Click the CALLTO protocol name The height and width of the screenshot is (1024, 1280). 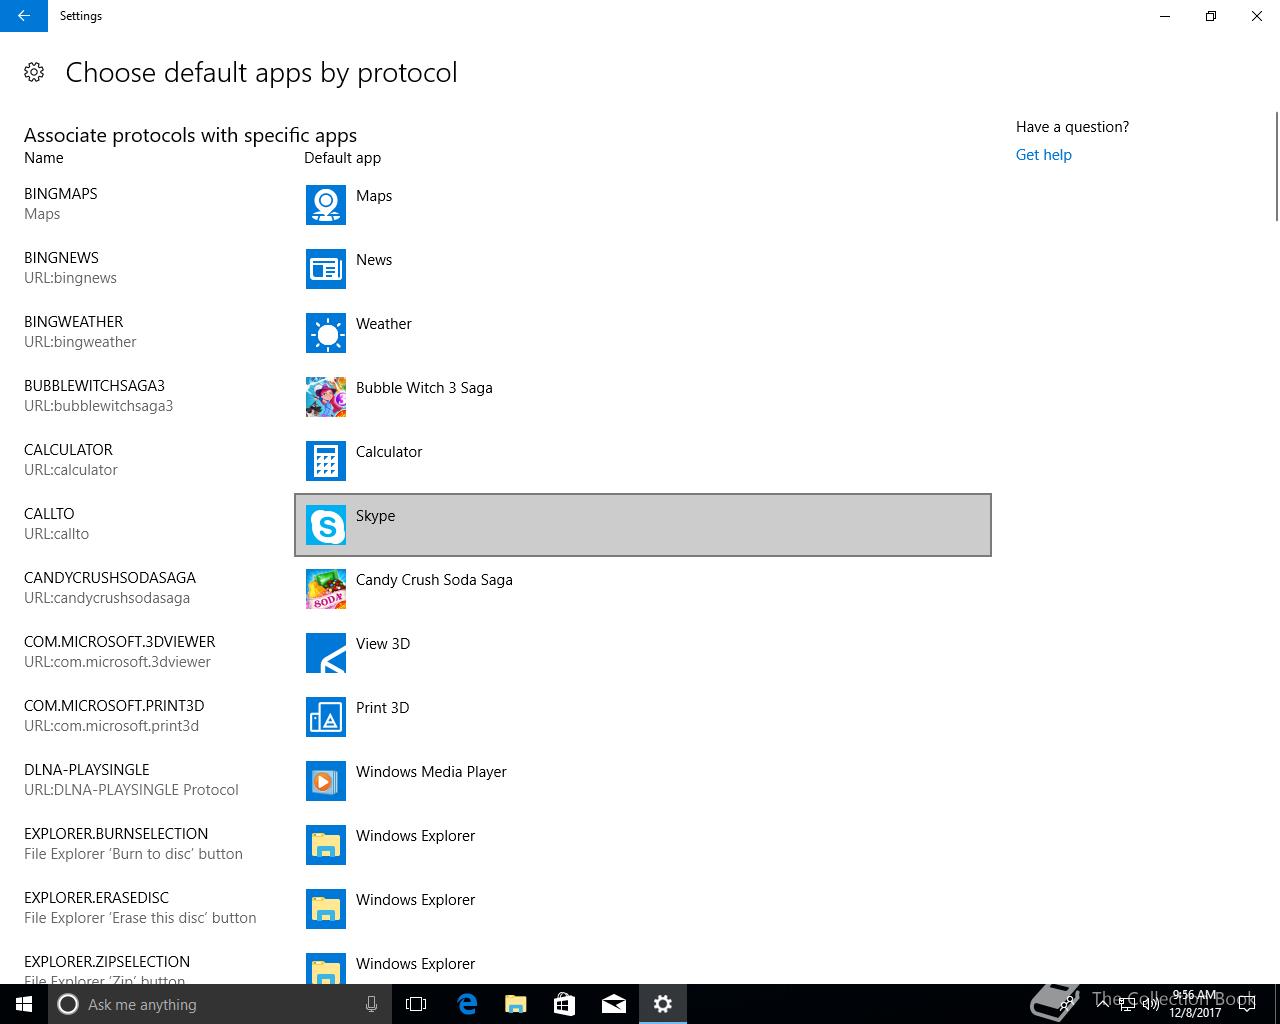coord(49,514)
